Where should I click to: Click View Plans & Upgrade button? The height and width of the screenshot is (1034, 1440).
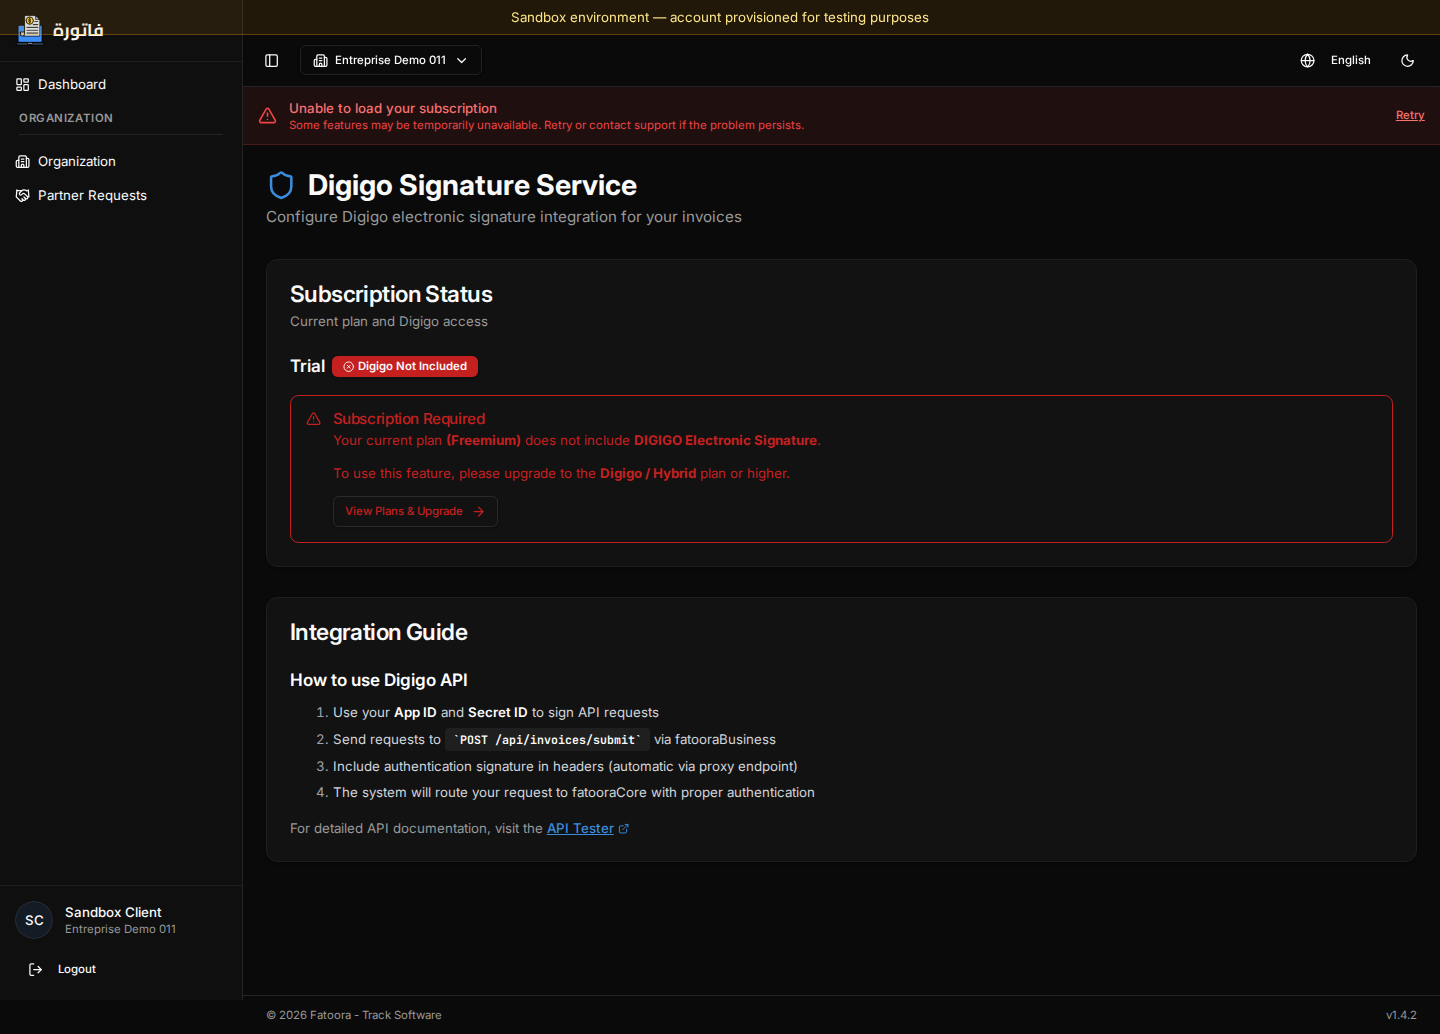415,511
